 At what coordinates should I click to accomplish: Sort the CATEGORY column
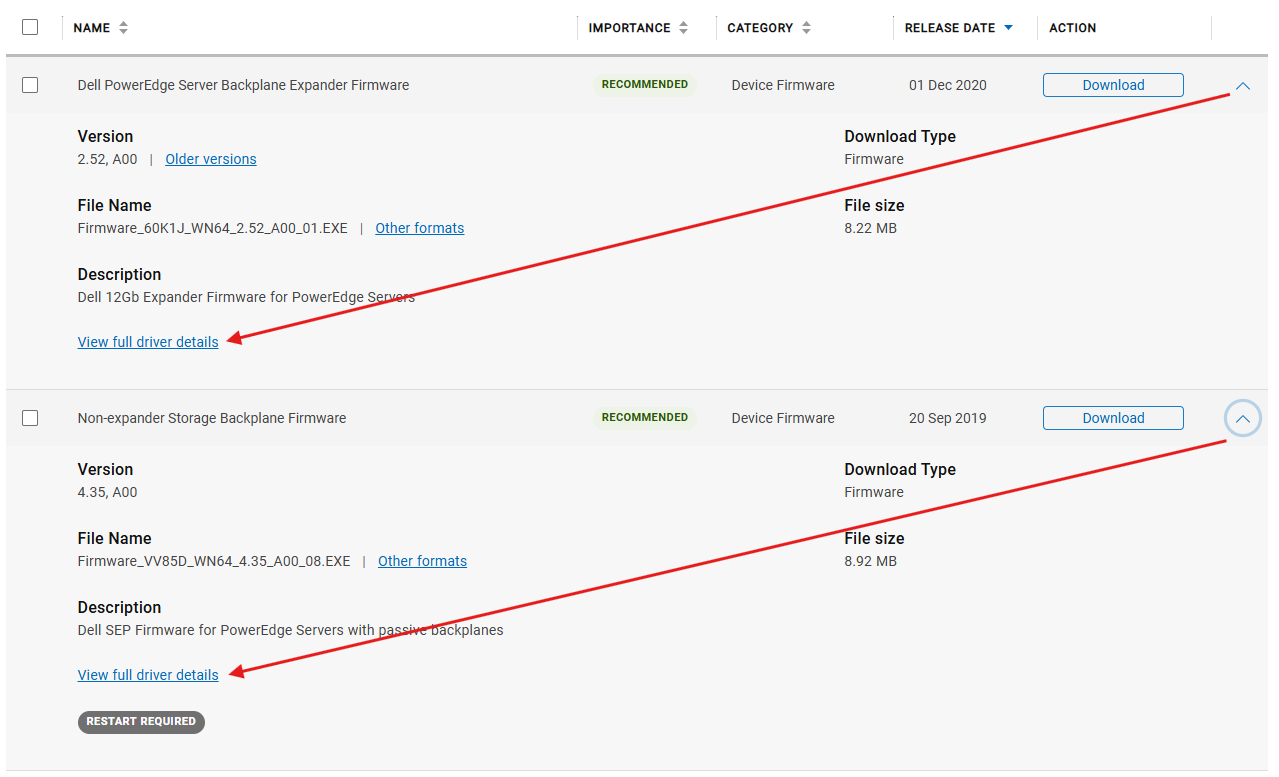pos(805,27)
